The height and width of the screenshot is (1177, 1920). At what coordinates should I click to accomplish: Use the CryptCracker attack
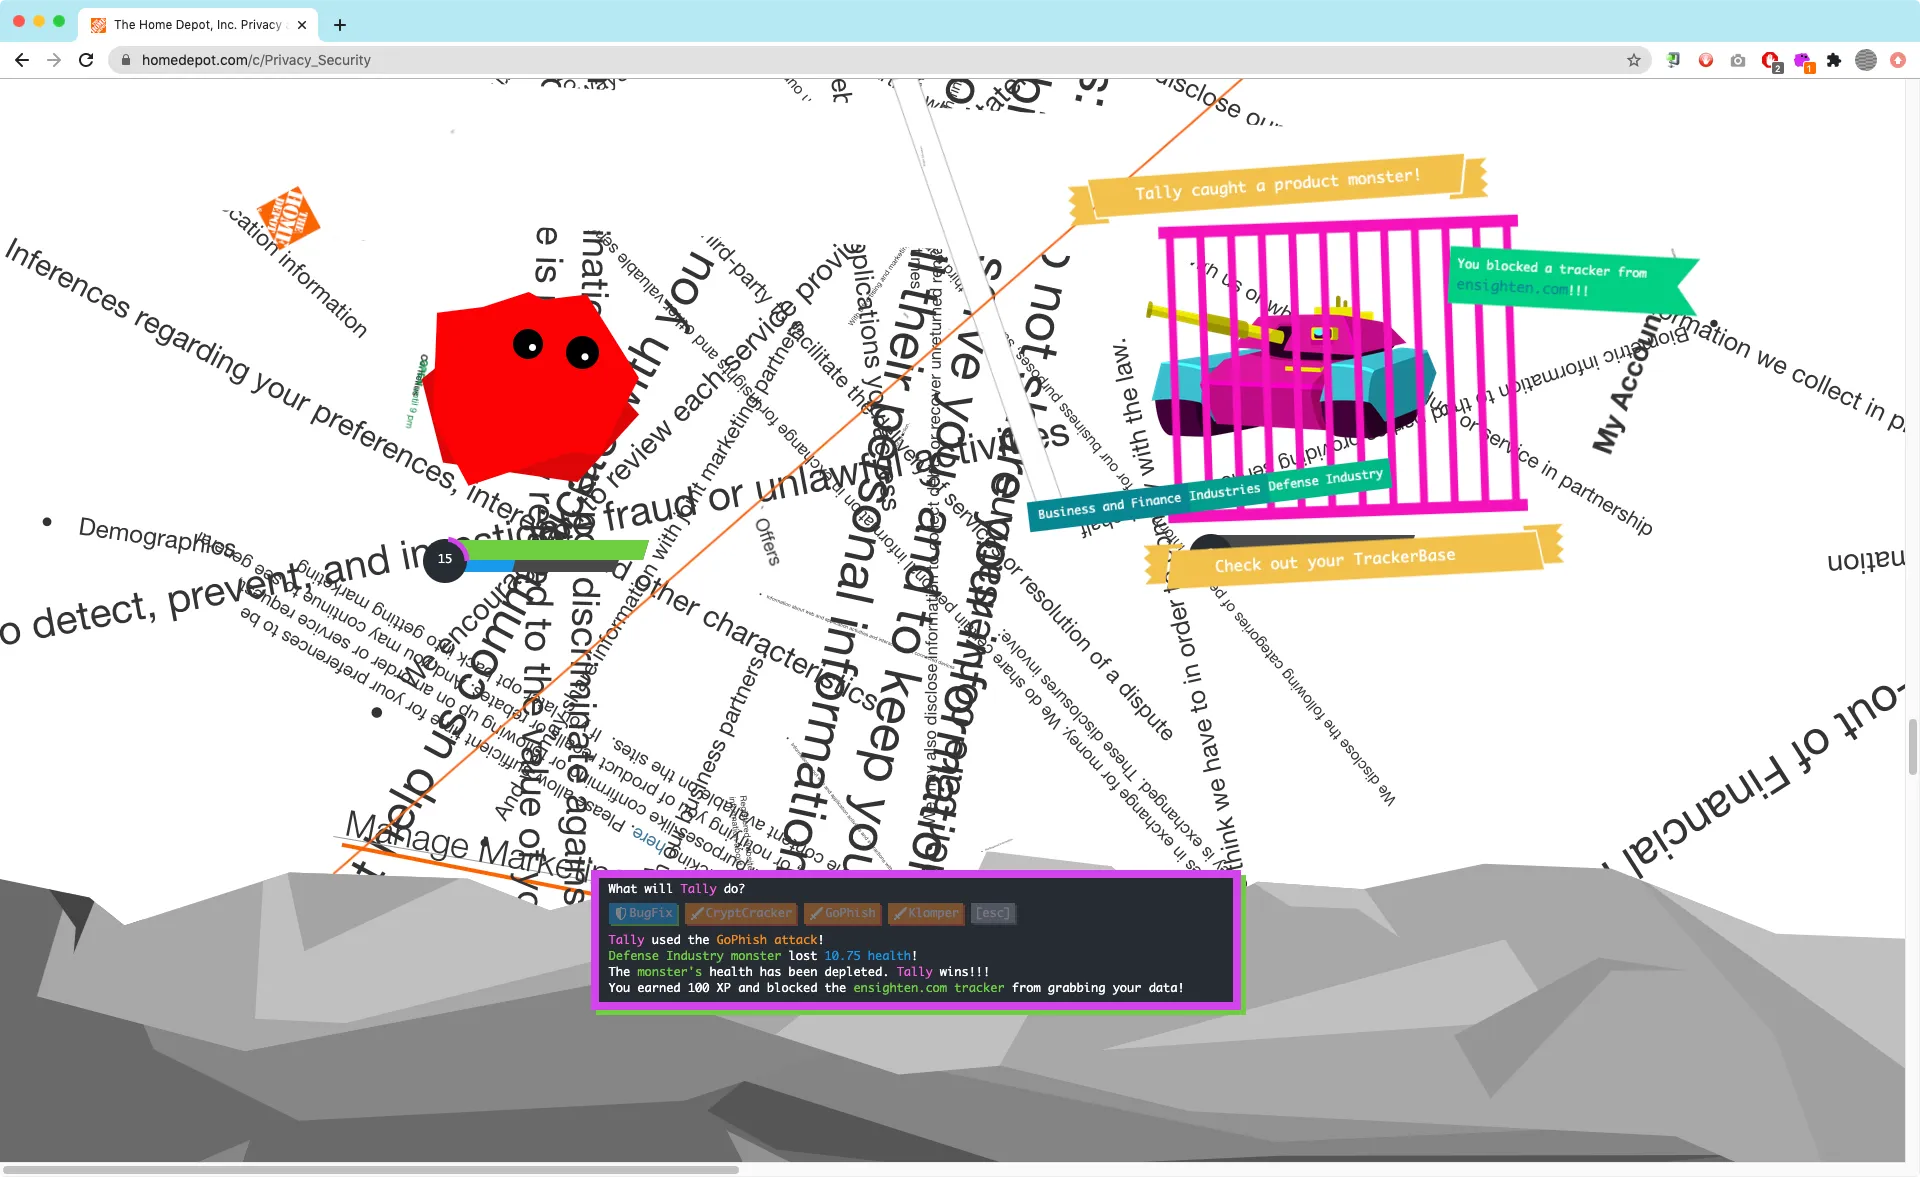741,913
